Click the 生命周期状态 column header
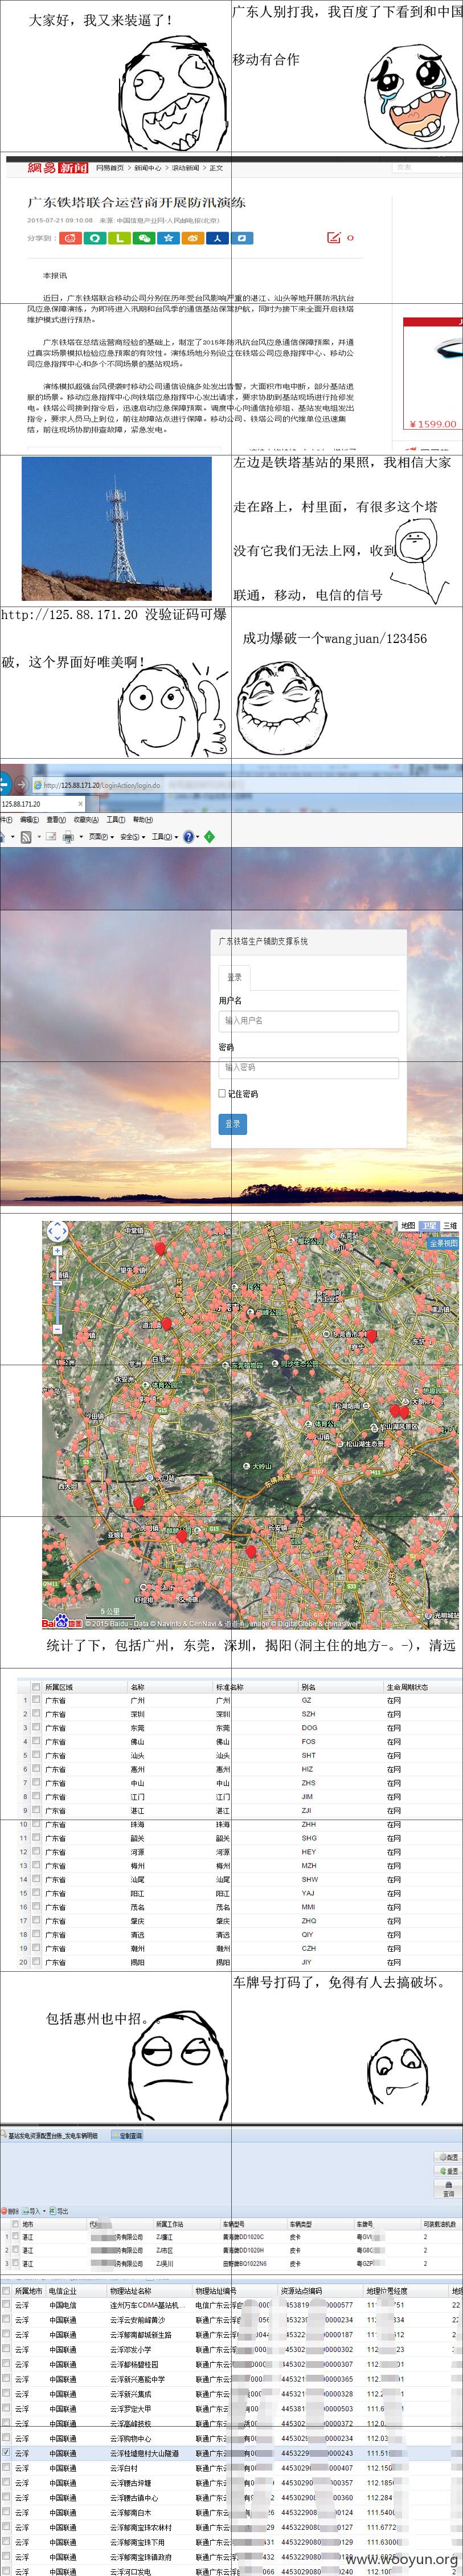The image size is (463, 2576). pos(407,1686)
